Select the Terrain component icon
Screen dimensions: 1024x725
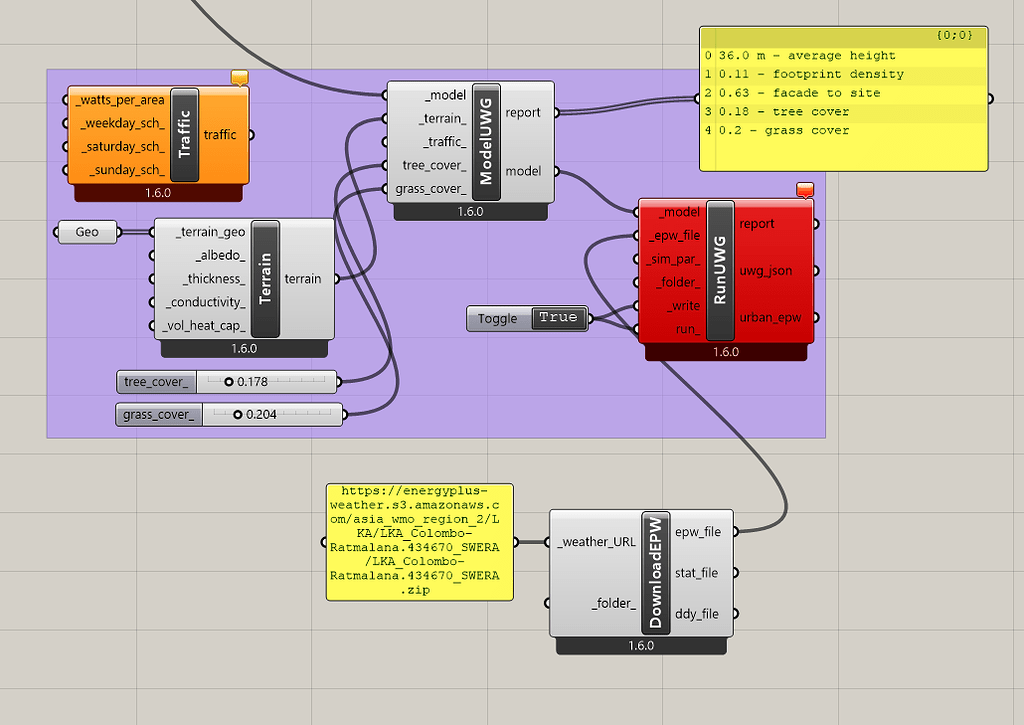[x=264, y=279]
